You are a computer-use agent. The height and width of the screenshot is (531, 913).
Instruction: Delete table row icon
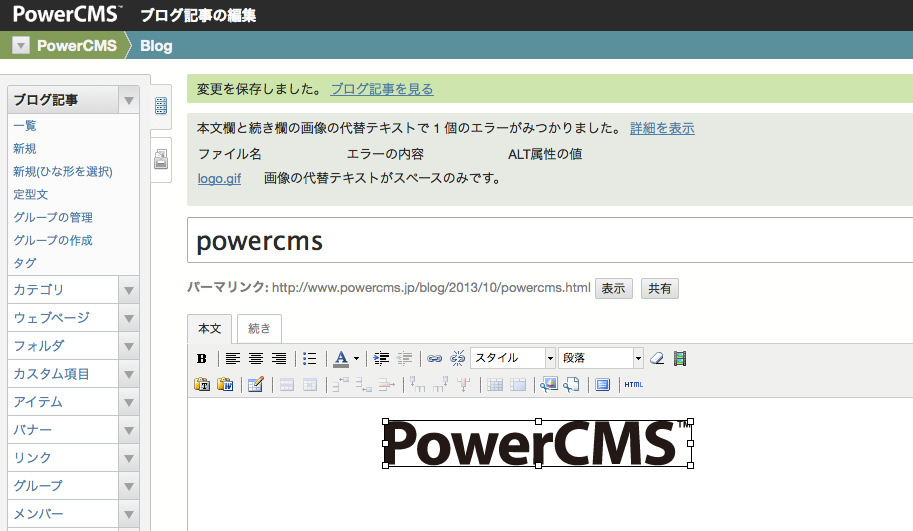tap(387, 384)
